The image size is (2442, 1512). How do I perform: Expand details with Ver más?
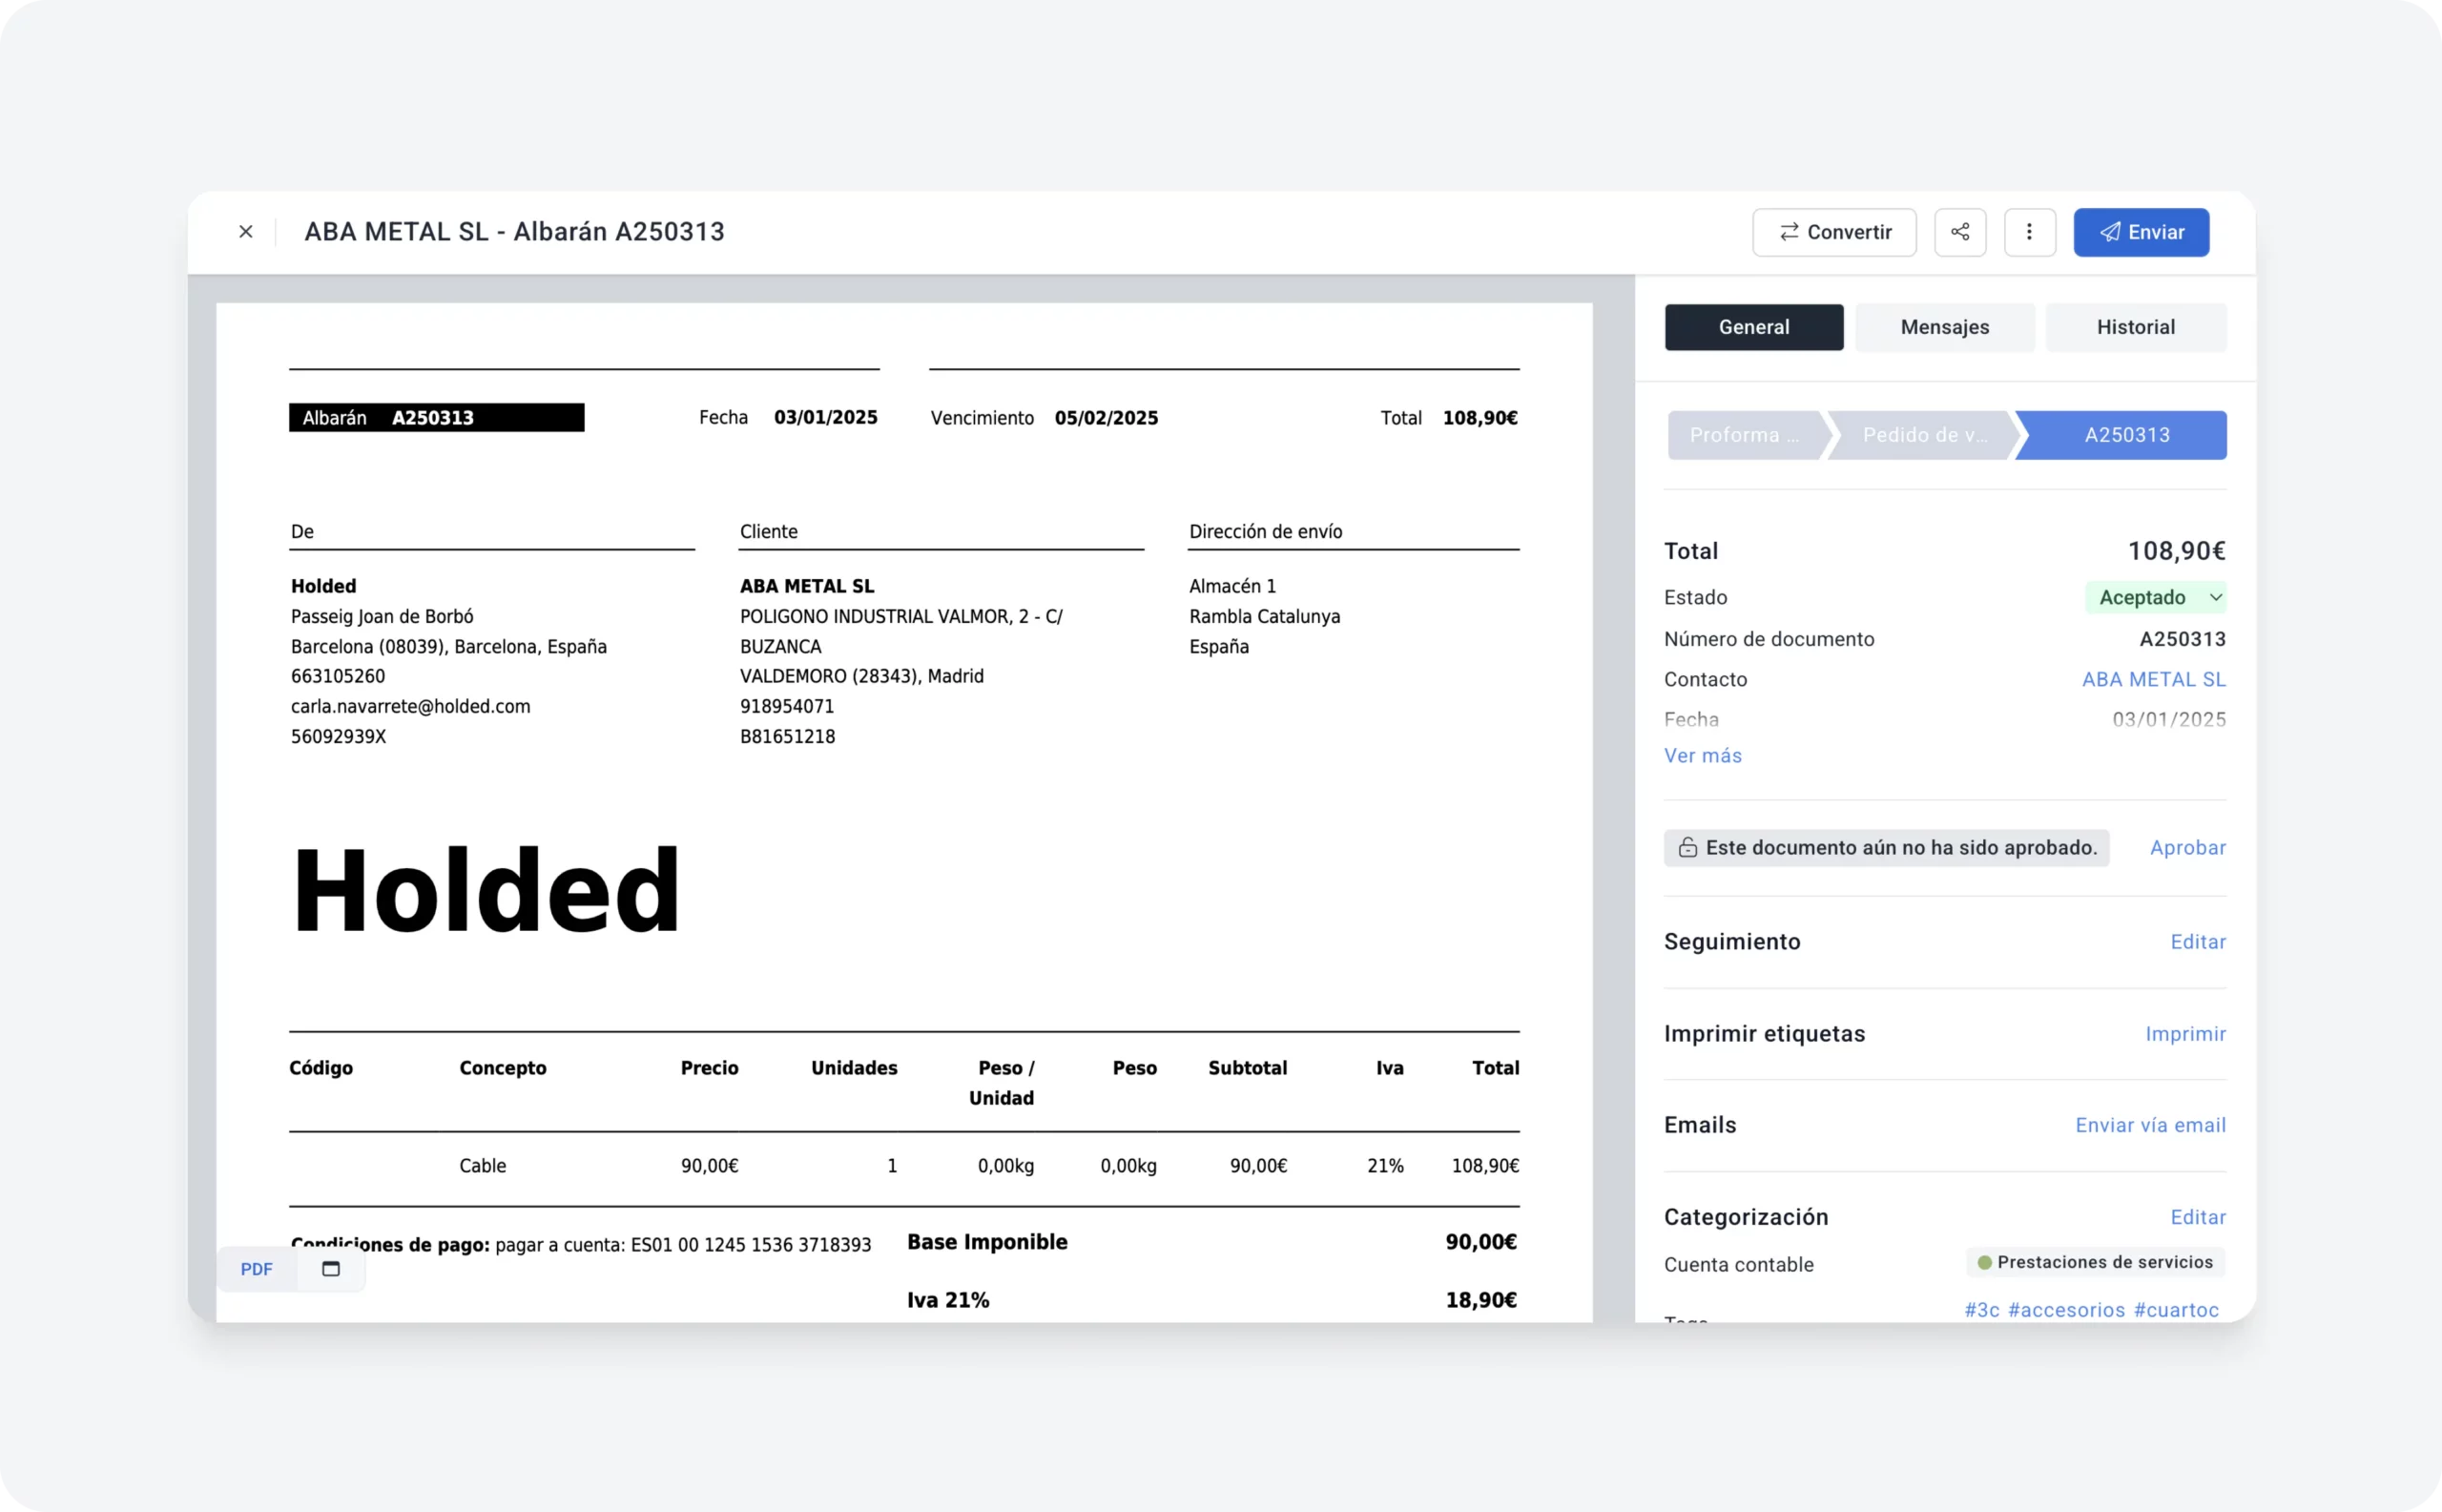pos(1702,756)
